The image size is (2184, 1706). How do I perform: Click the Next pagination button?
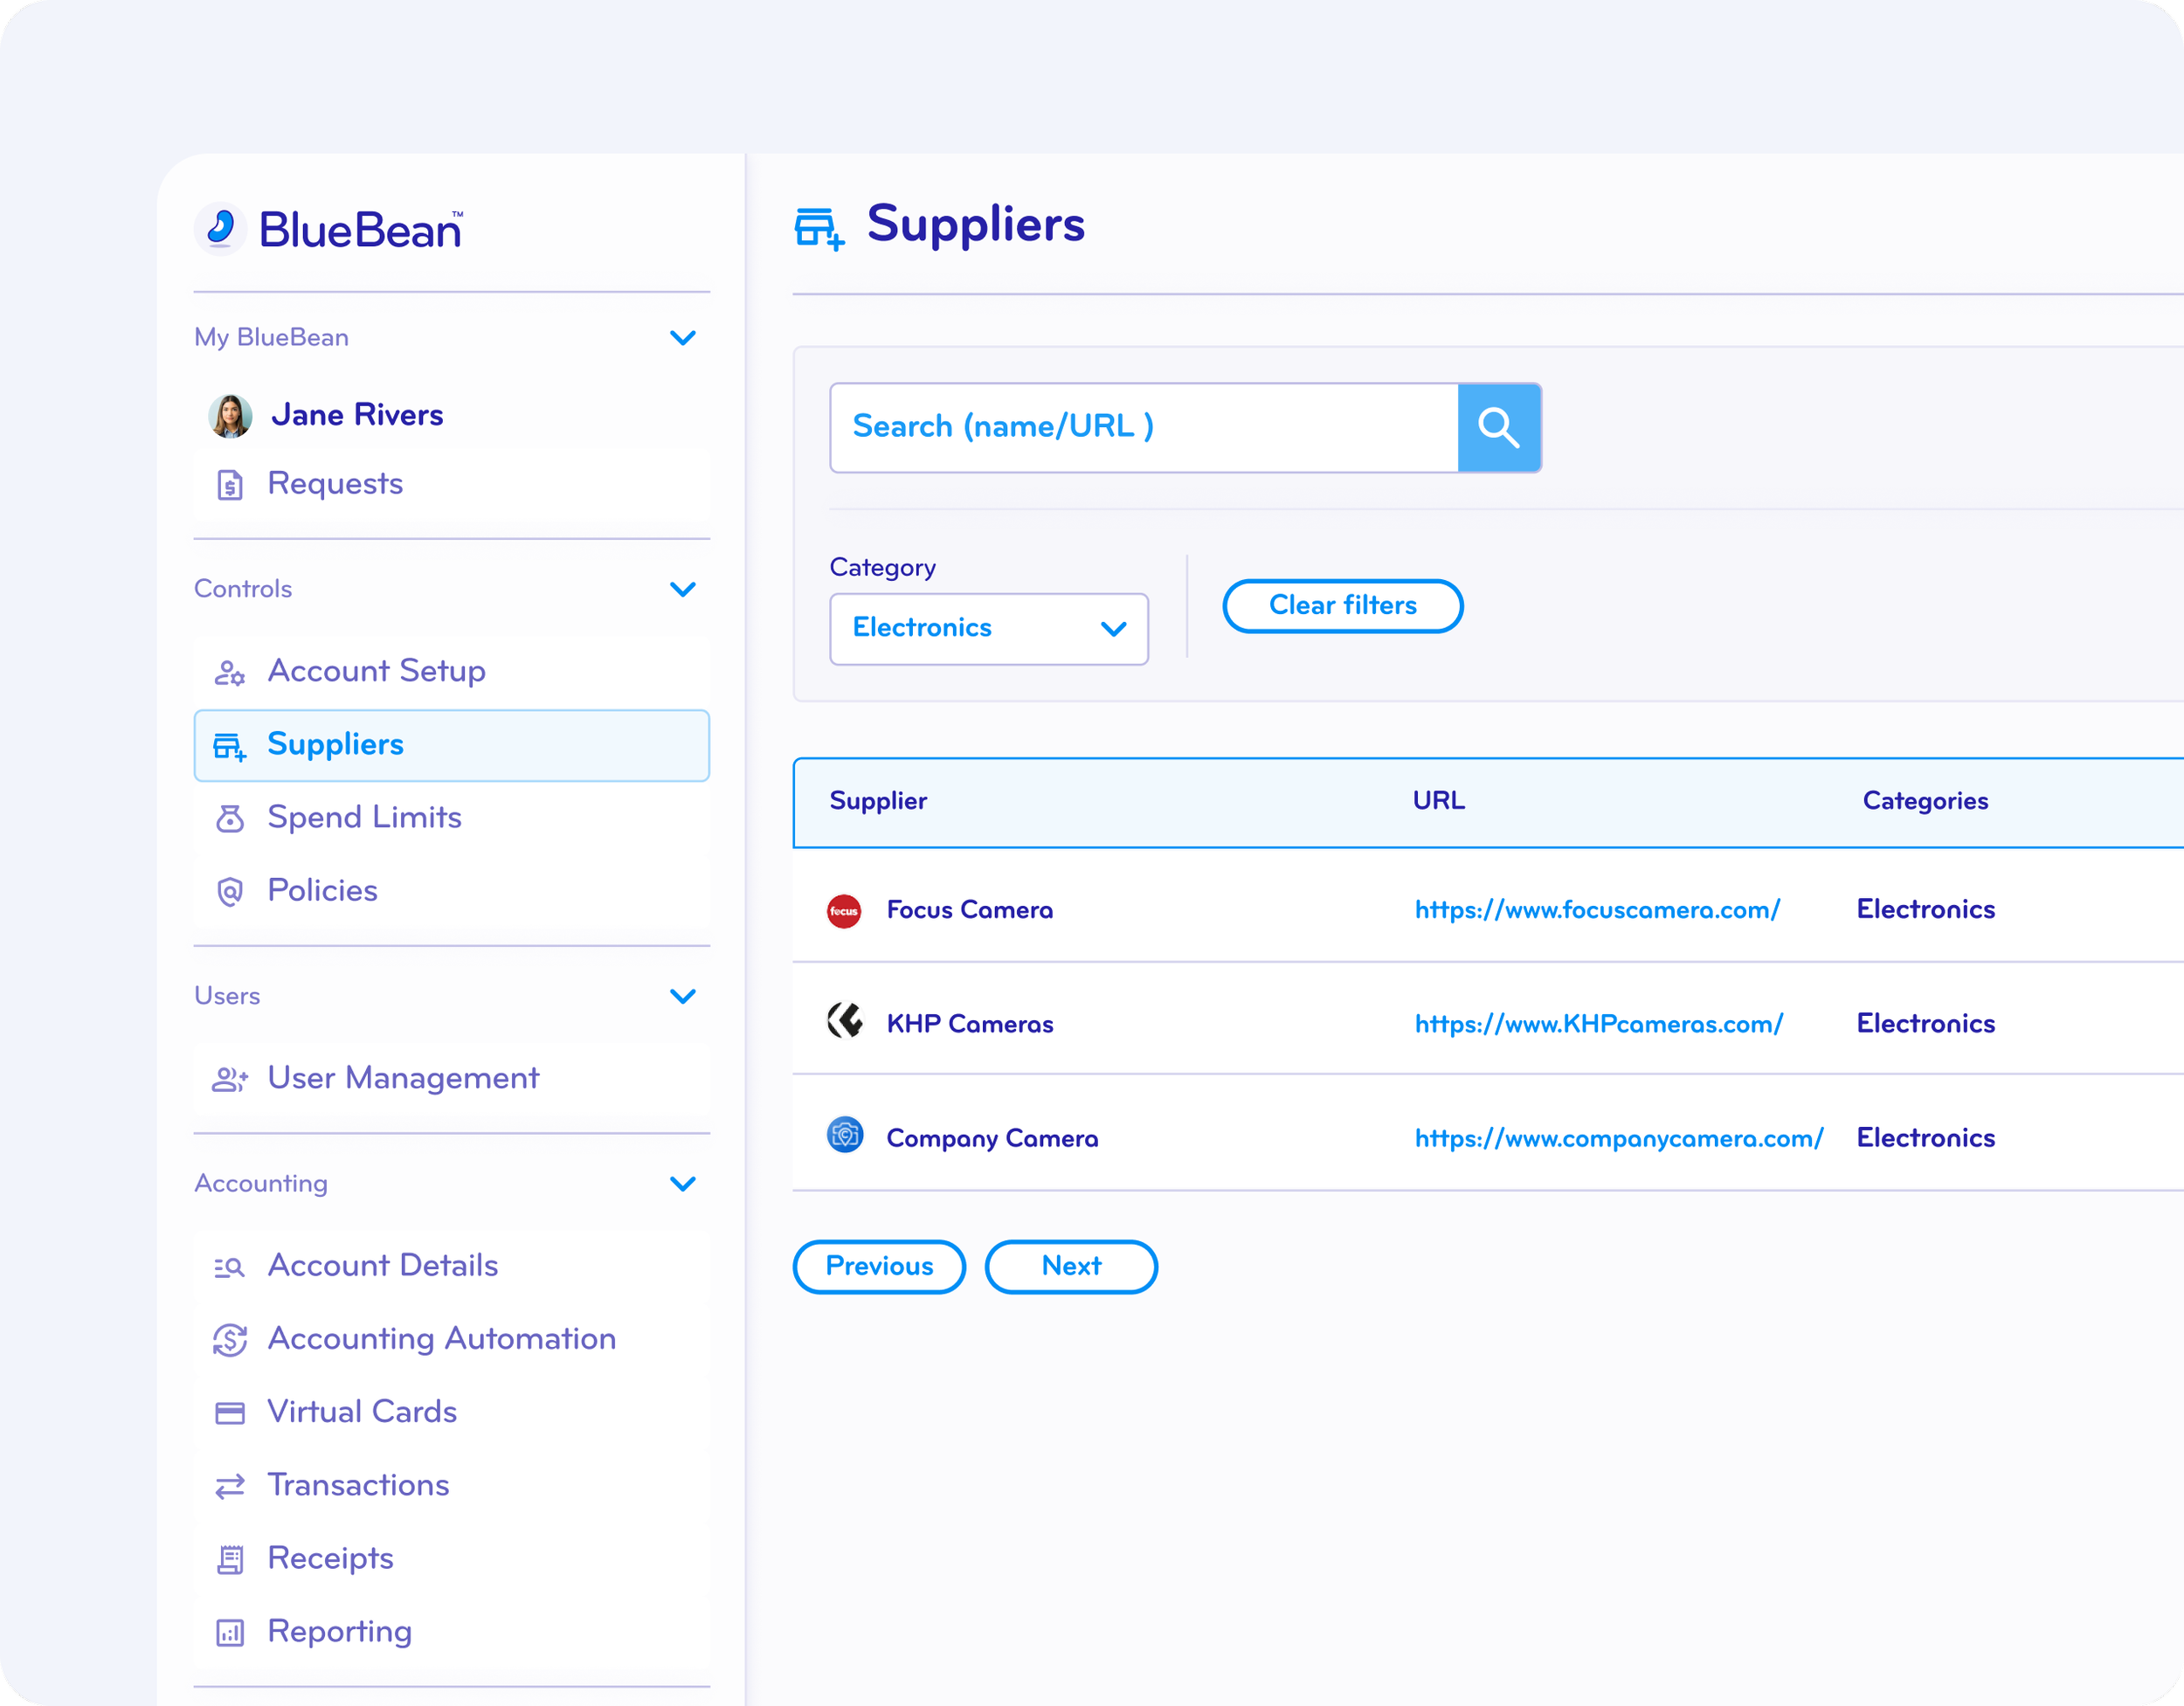(x=1070, y=1267)
